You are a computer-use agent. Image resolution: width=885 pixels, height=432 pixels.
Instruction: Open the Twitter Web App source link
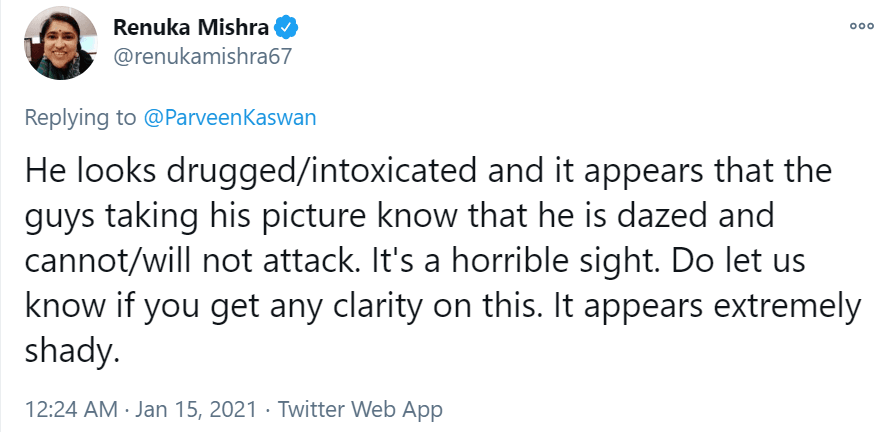point(360,409)
